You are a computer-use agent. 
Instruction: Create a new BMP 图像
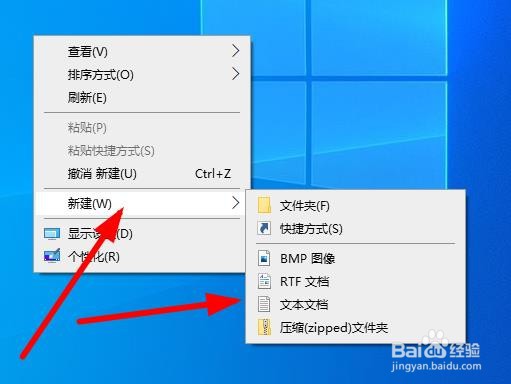[355, 258]
